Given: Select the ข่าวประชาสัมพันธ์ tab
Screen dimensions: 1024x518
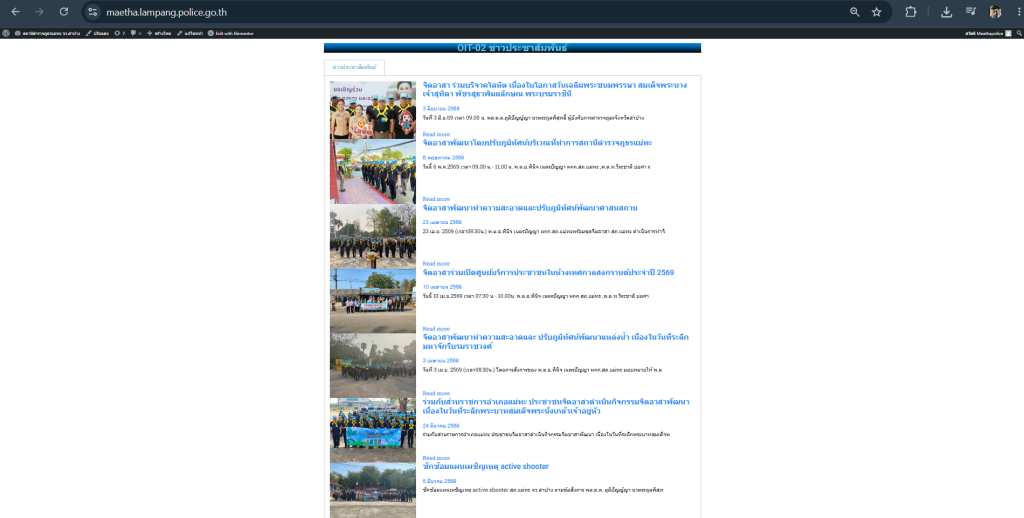Looking at the screenshot, I should tap(354, 67).
